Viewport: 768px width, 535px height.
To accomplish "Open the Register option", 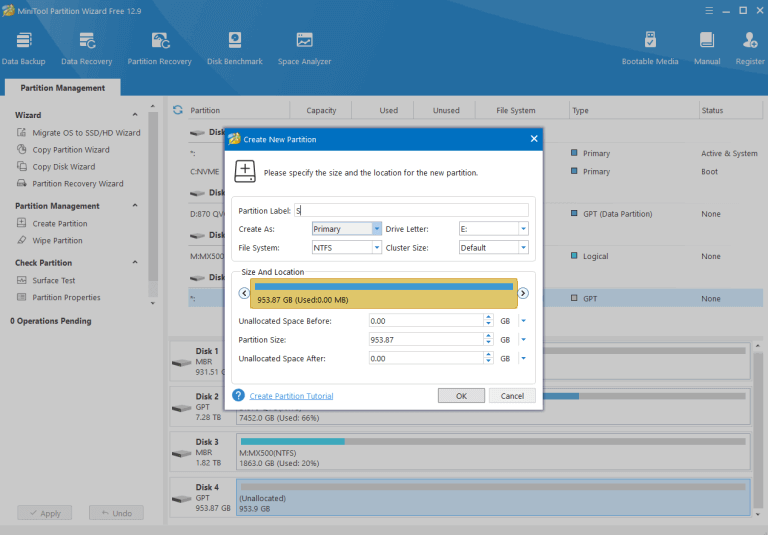I will (x=749, y=49).
